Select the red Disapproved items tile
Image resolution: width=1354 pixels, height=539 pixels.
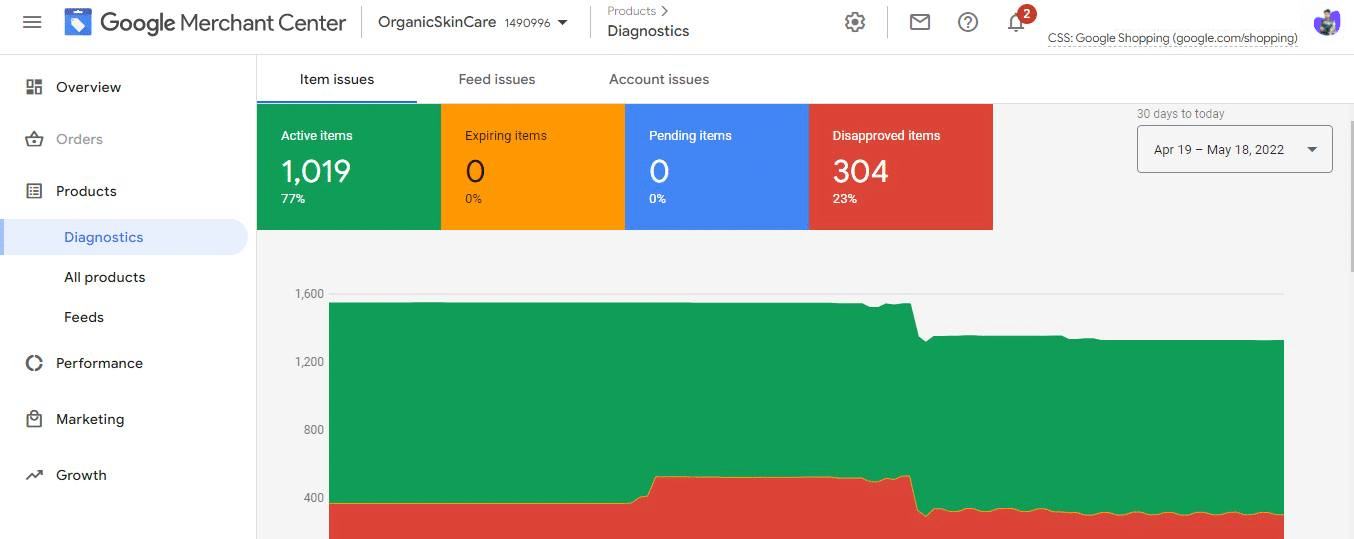[900, 167]
